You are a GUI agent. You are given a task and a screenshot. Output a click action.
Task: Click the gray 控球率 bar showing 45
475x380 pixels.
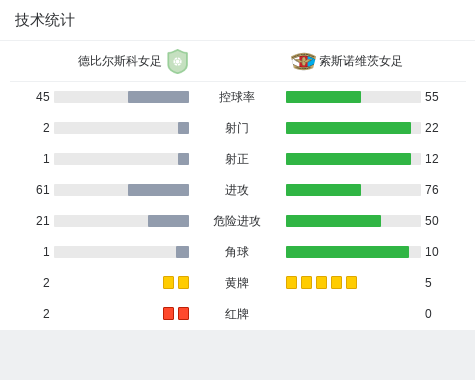(x=158, y=97)
